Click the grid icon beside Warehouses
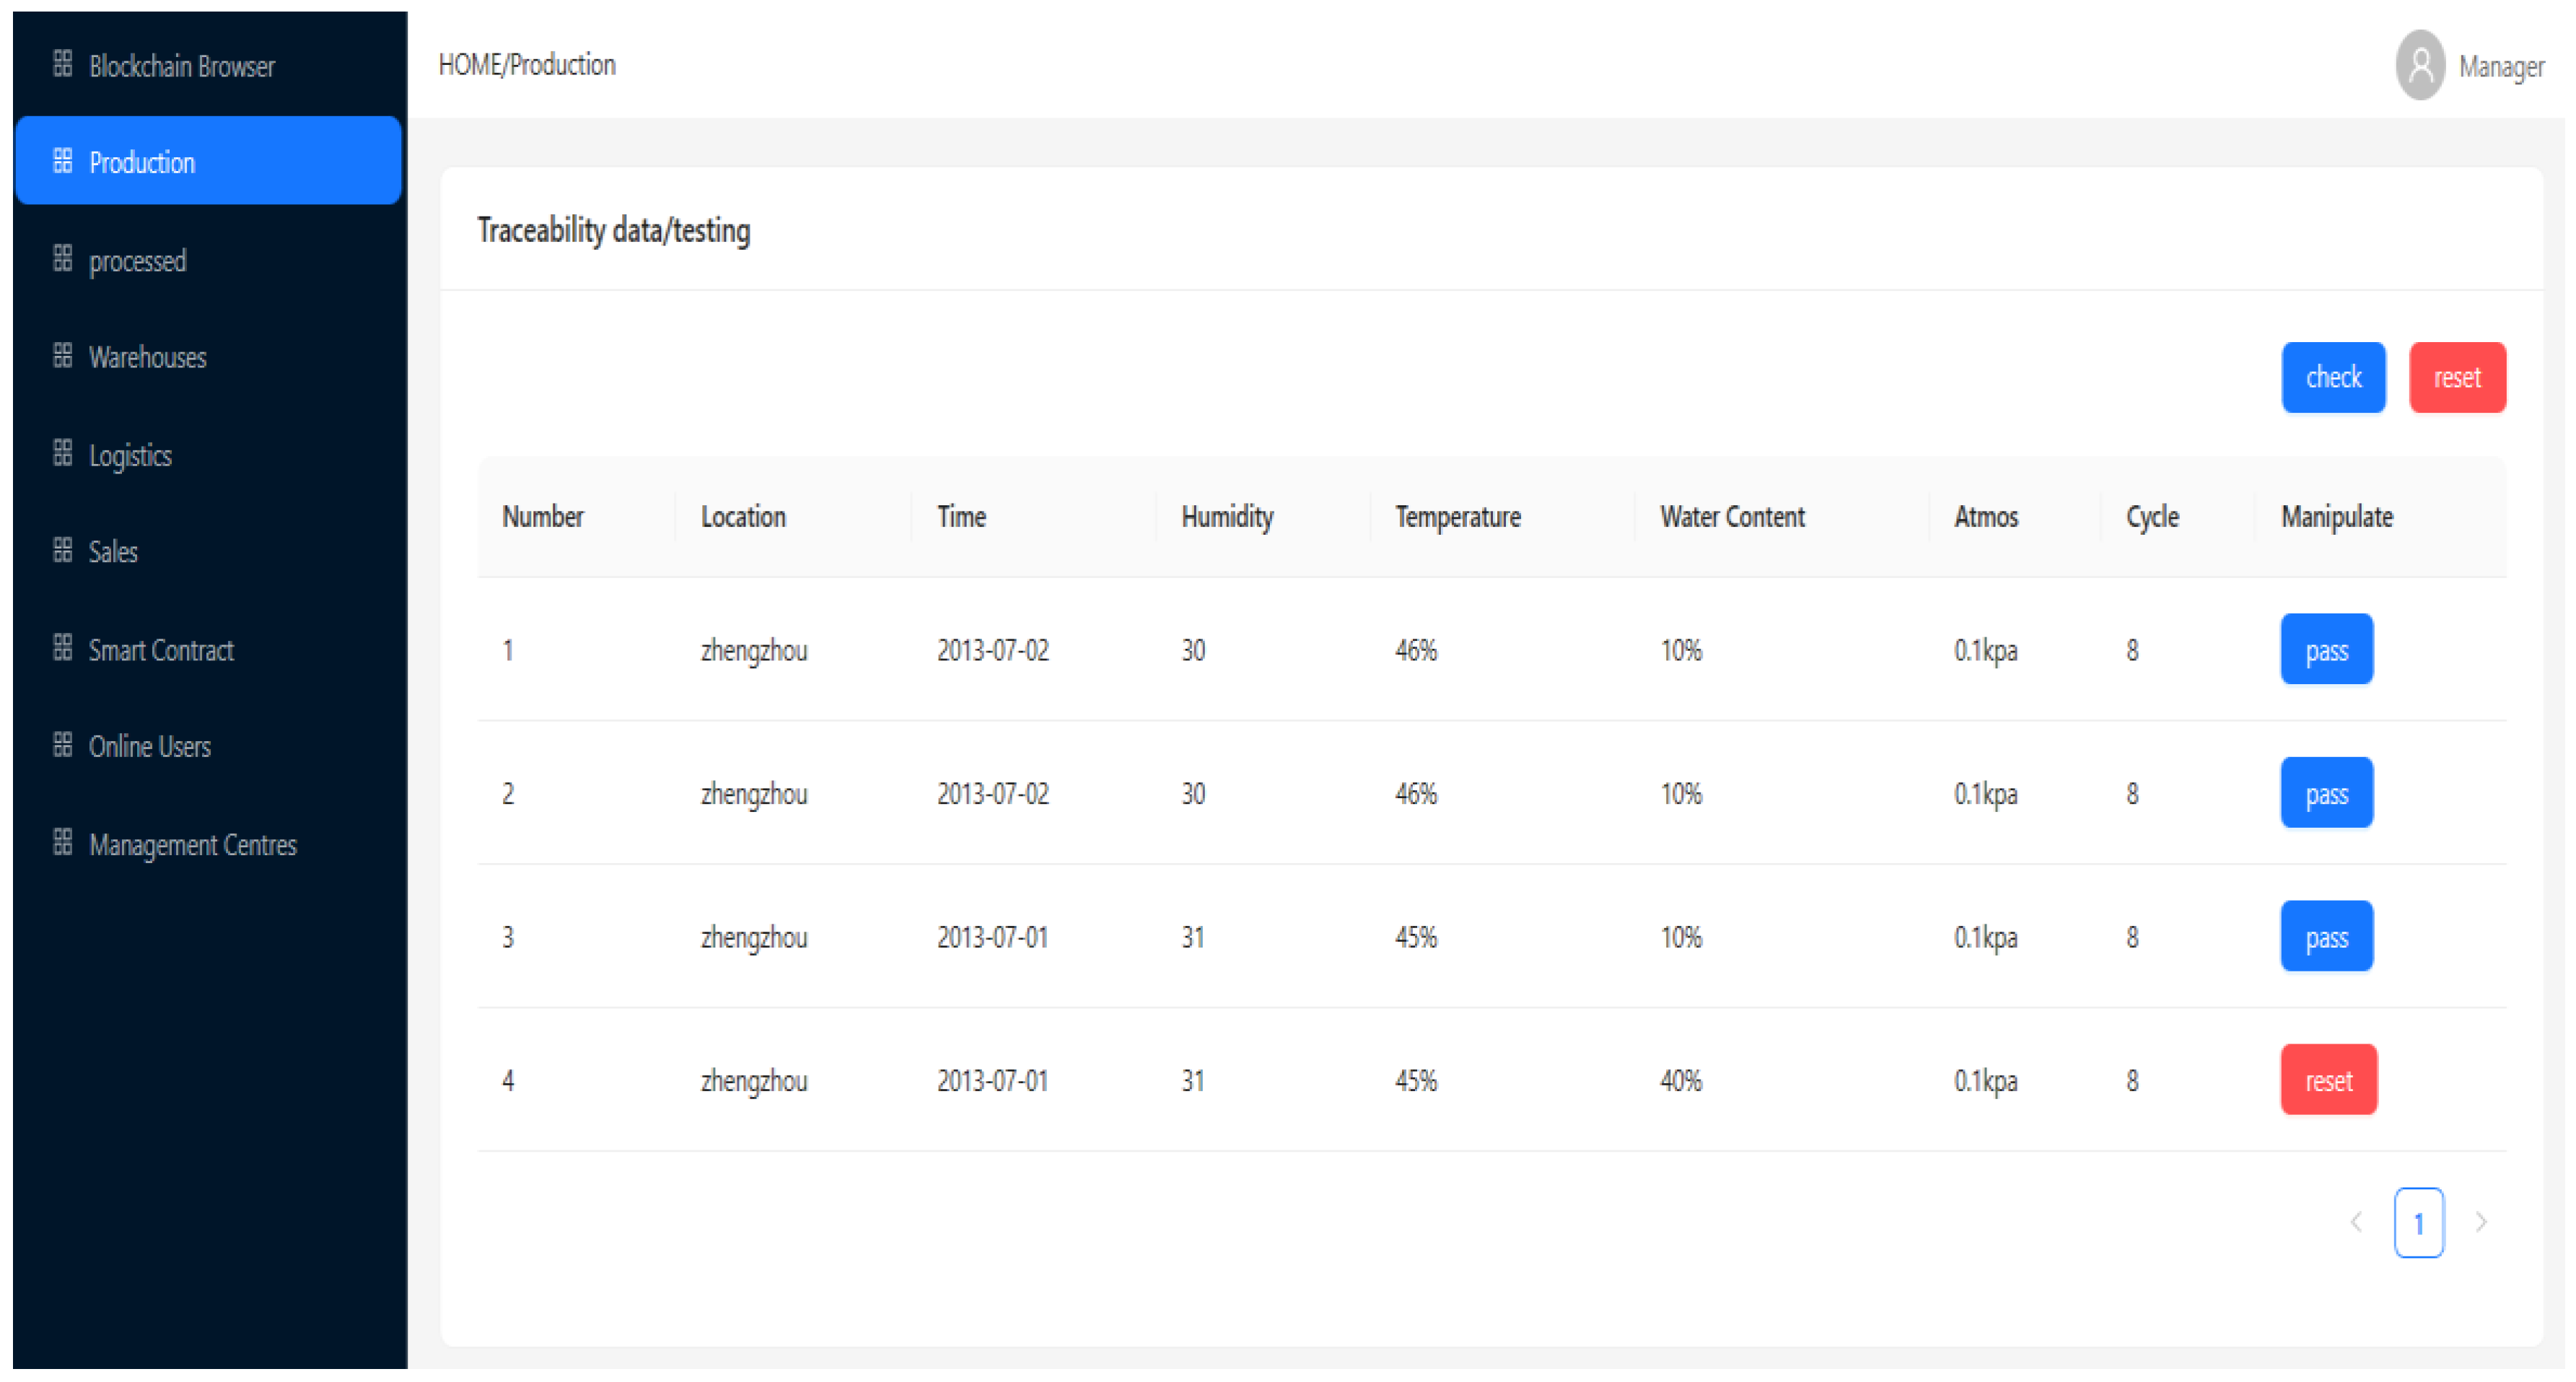This screenshot has width=2576, height=1382. tap(62, 356)
